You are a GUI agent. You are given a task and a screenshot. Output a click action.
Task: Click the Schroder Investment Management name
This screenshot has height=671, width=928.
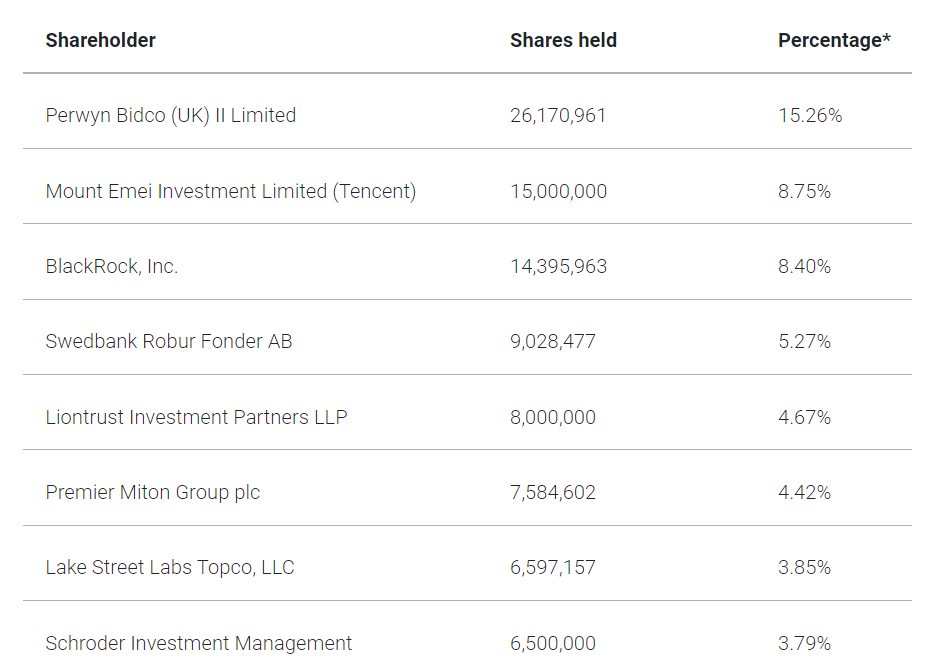click(x=199, y=644)
